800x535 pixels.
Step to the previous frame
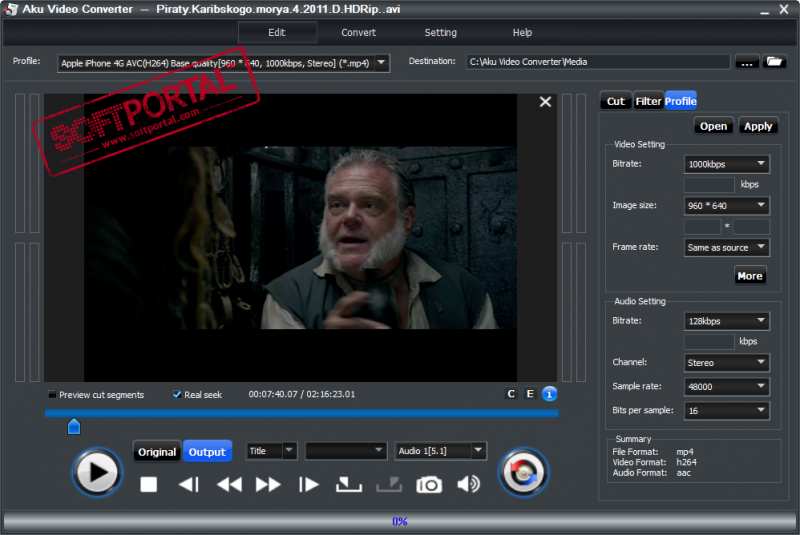pyautogui.click(x=189, y=484)
